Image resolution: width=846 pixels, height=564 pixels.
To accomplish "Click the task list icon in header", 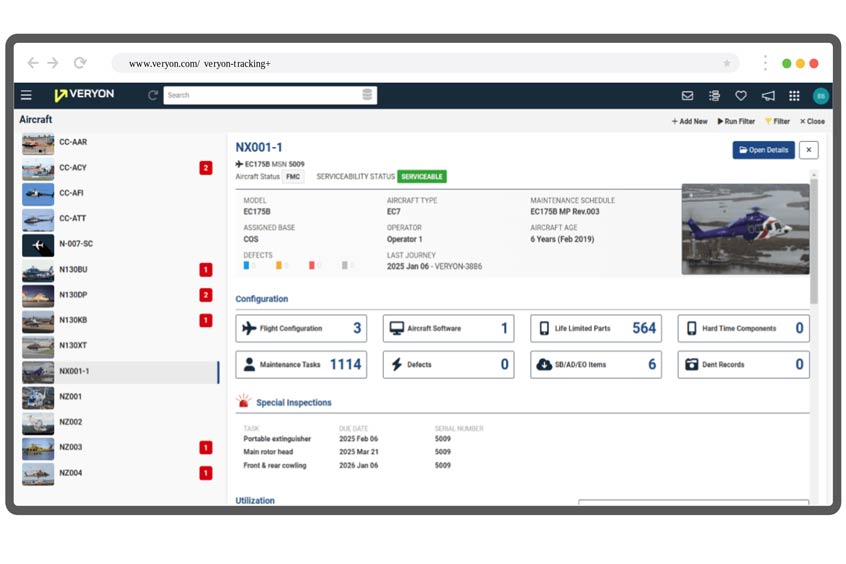I will tap(714, 96).
